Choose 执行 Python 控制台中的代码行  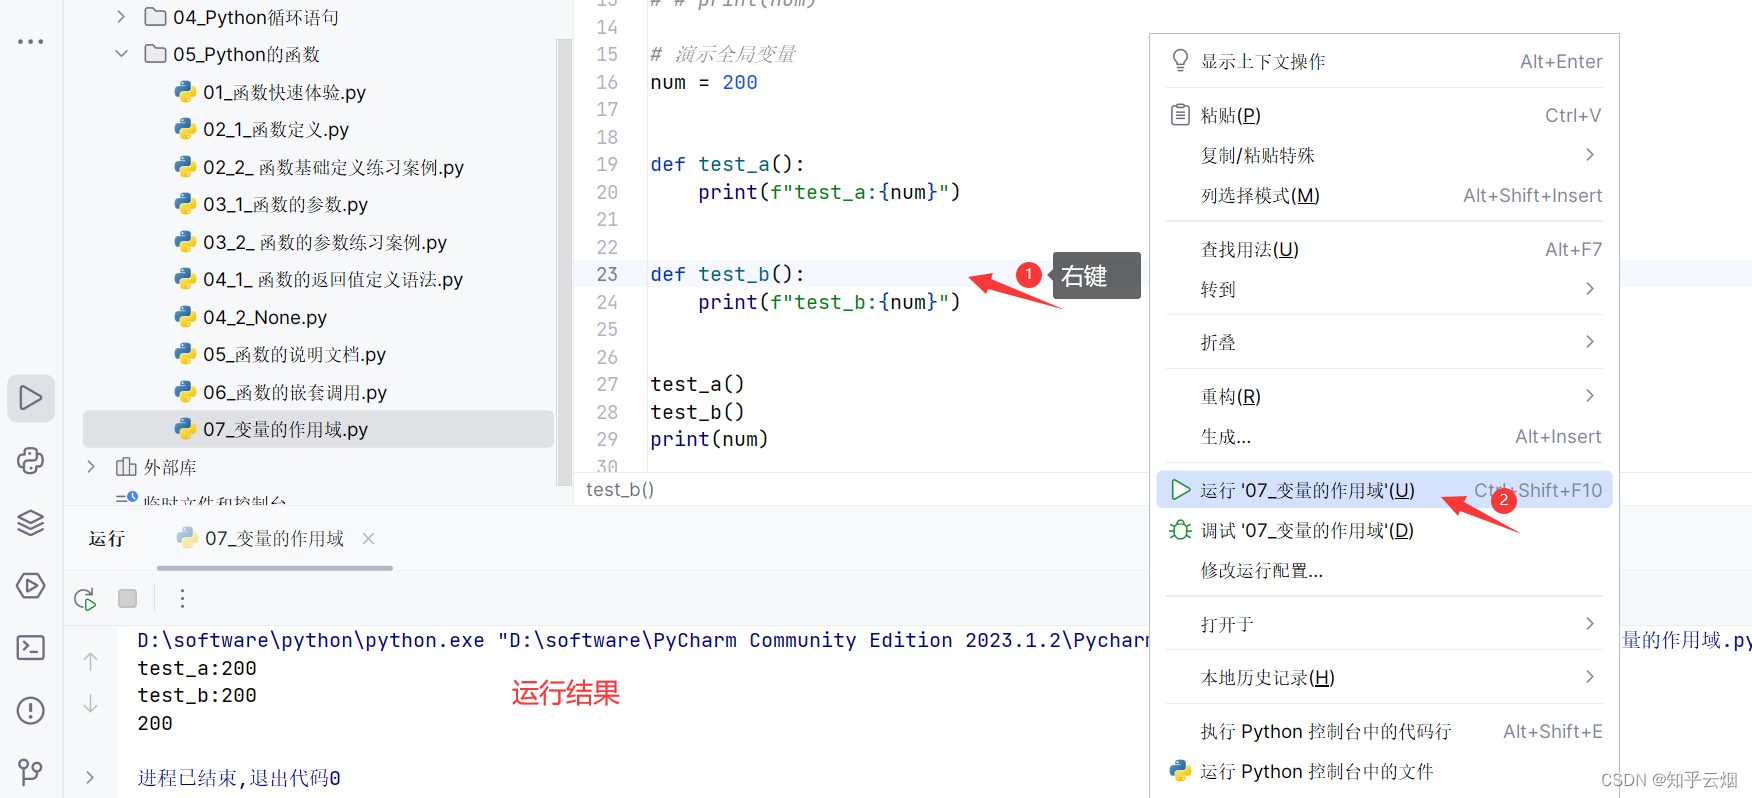pyautogui.click(x=1384, y=731)
